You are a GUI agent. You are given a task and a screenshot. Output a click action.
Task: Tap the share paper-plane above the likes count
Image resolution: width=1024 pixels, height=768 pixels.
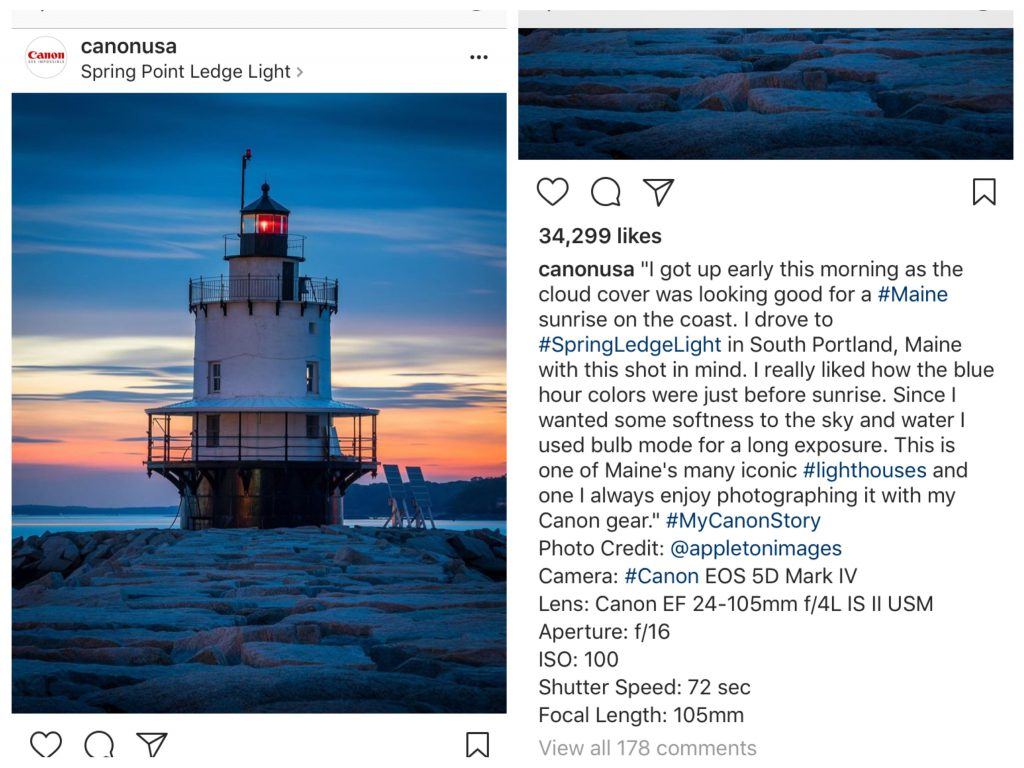pos(658,192)
